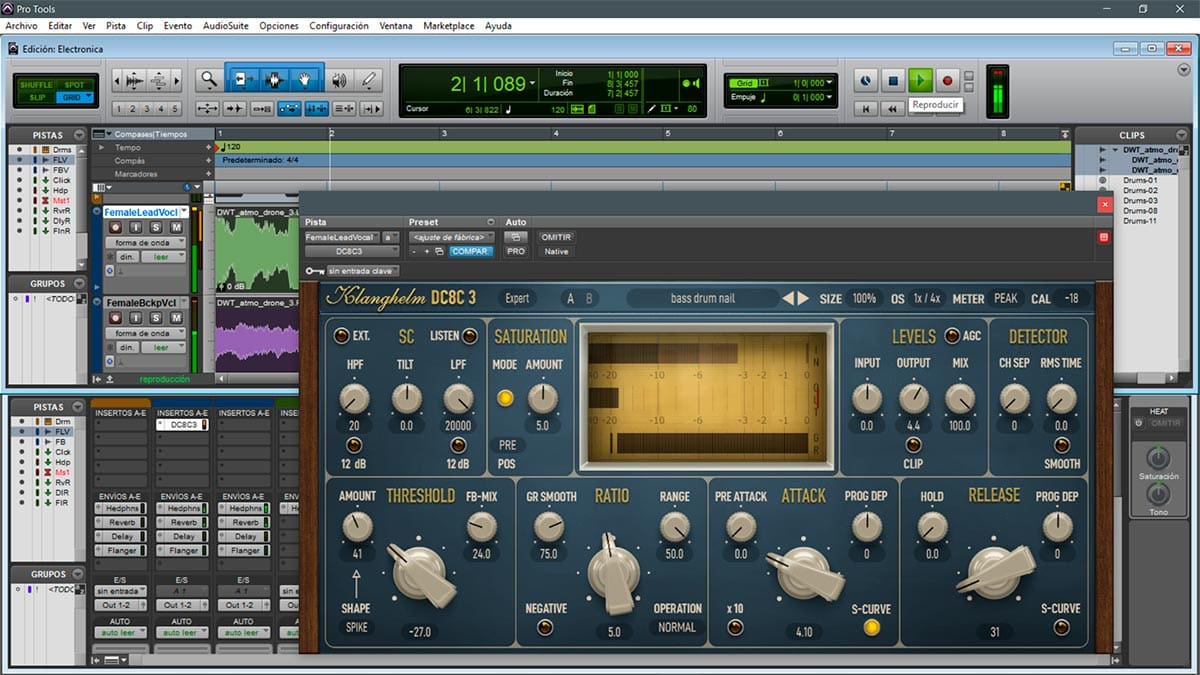Image resolution: width=1200 pixels, height=675 pixels.
Task: Solo the FemaleLeadVocl track
Action: (x=157, y=228)
